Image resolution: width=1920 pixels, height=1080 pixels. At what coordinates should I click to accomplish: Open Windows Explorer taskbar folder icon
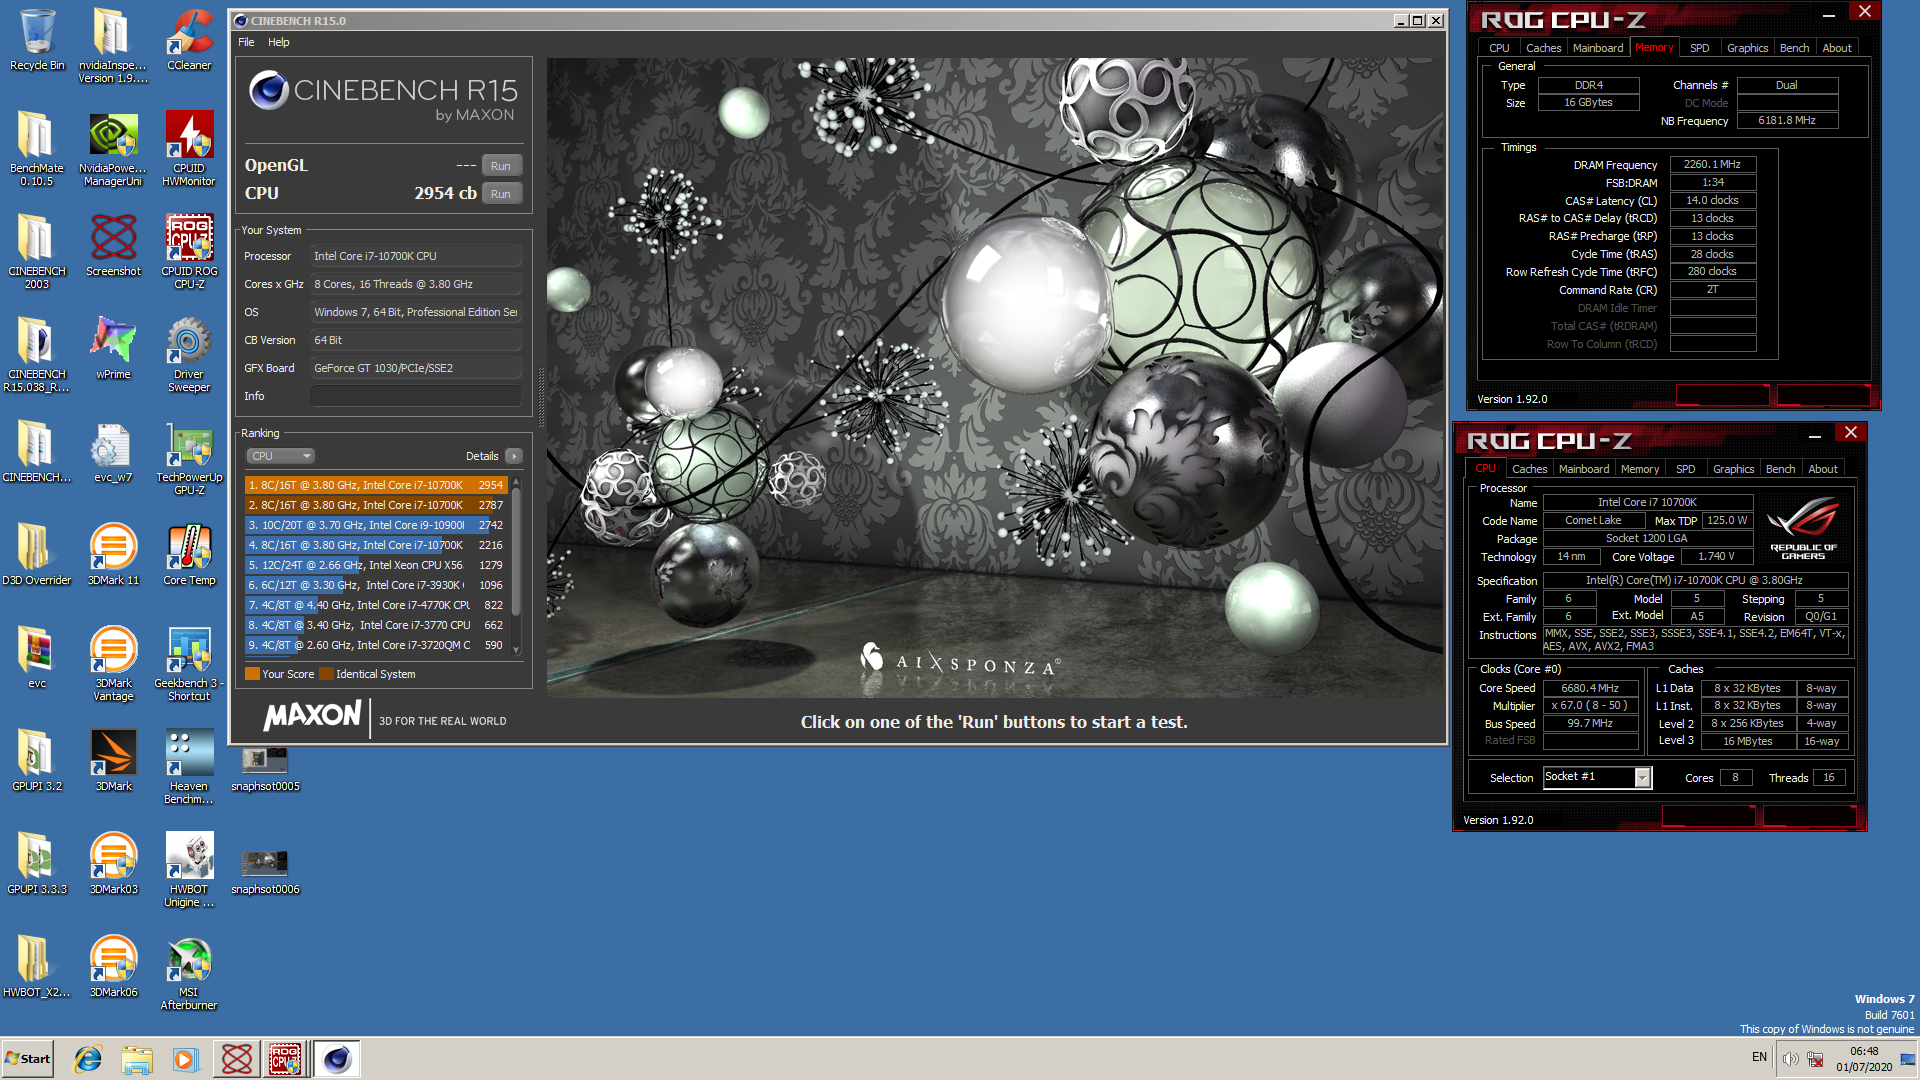click(137, 1059)
